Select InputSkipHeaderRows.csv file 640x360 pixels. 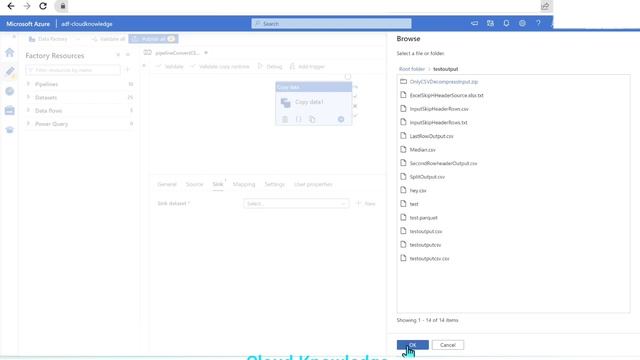(x=439, y=109)
